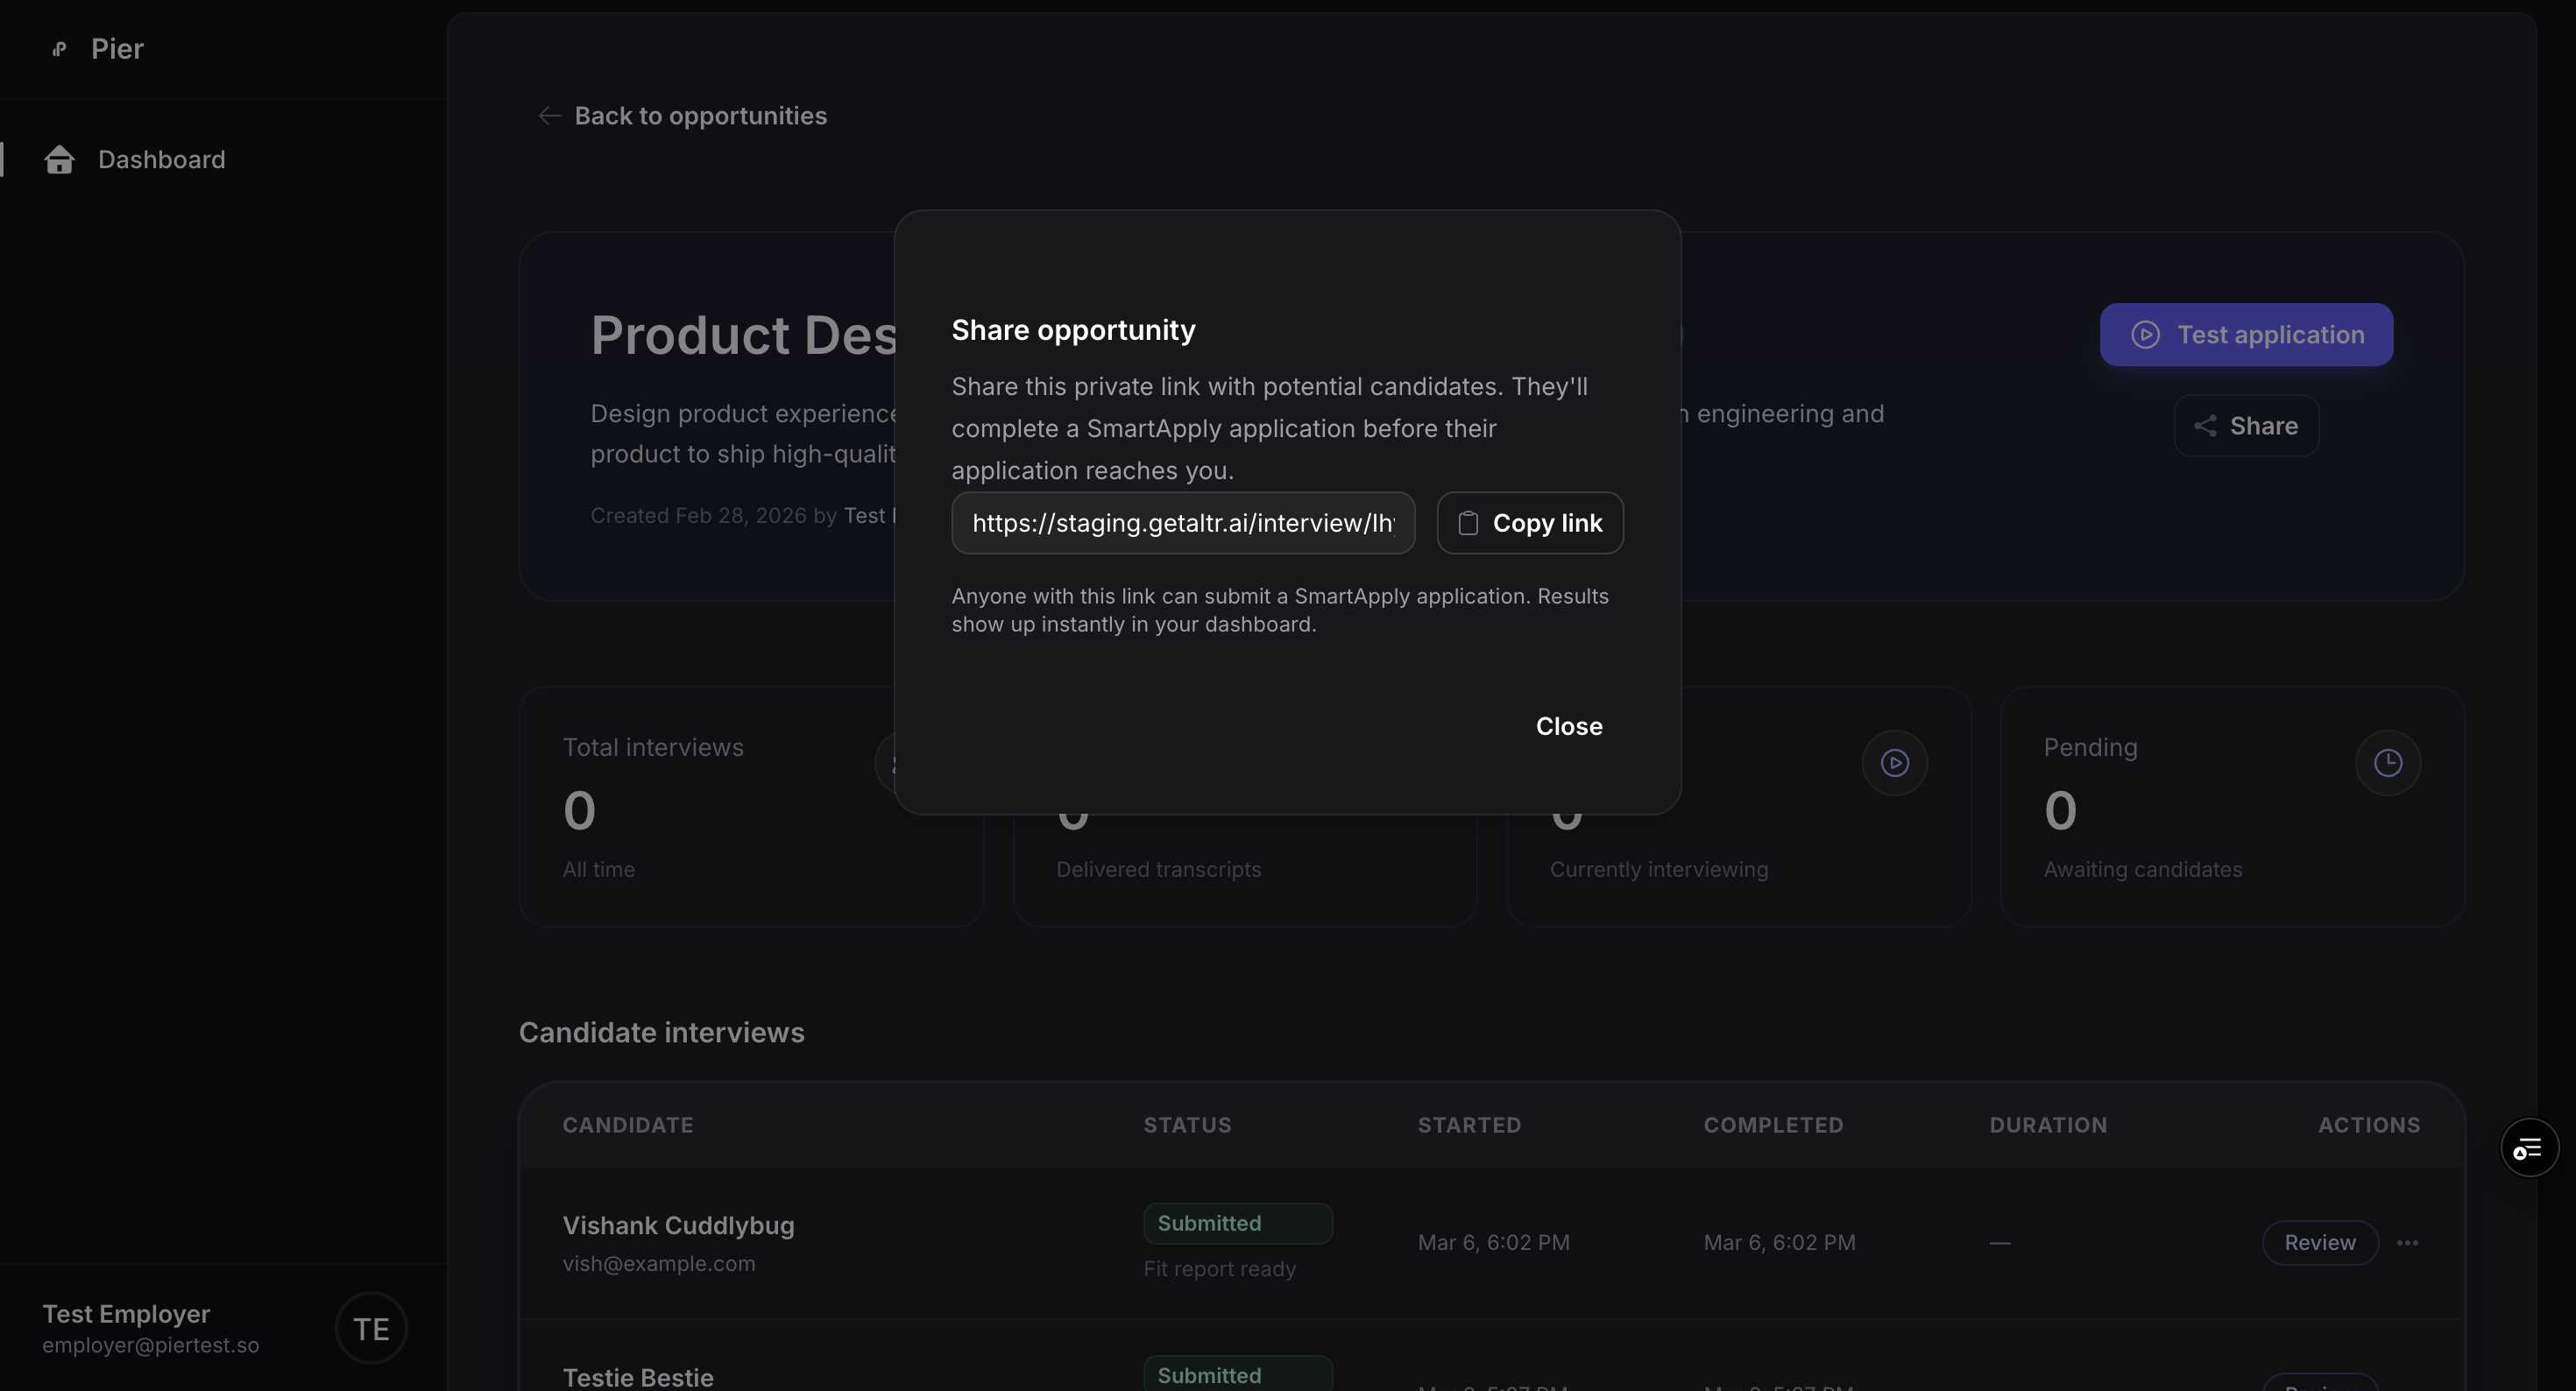Click the Pier logo icon
This screenshot has height=1391, width=2576.
tap(59, 49)
